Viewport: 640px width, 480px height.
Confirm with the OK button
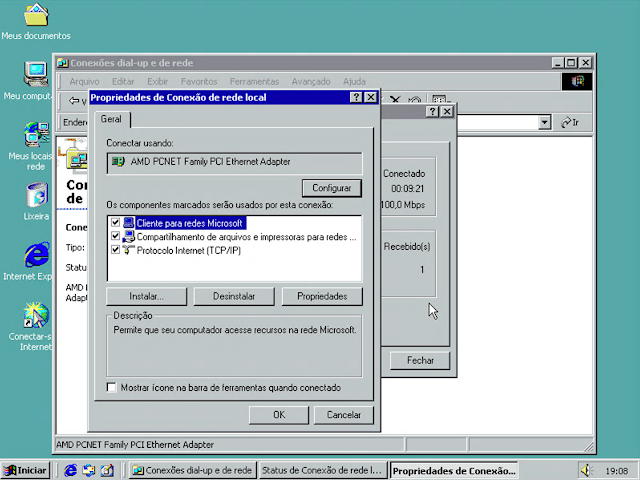[279, 415]
